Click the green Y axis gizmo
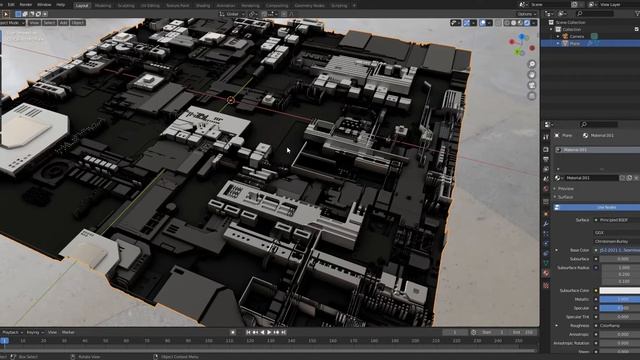Viewport: 640px width, 360px height. pyautogui.click(x=518, y=52)
